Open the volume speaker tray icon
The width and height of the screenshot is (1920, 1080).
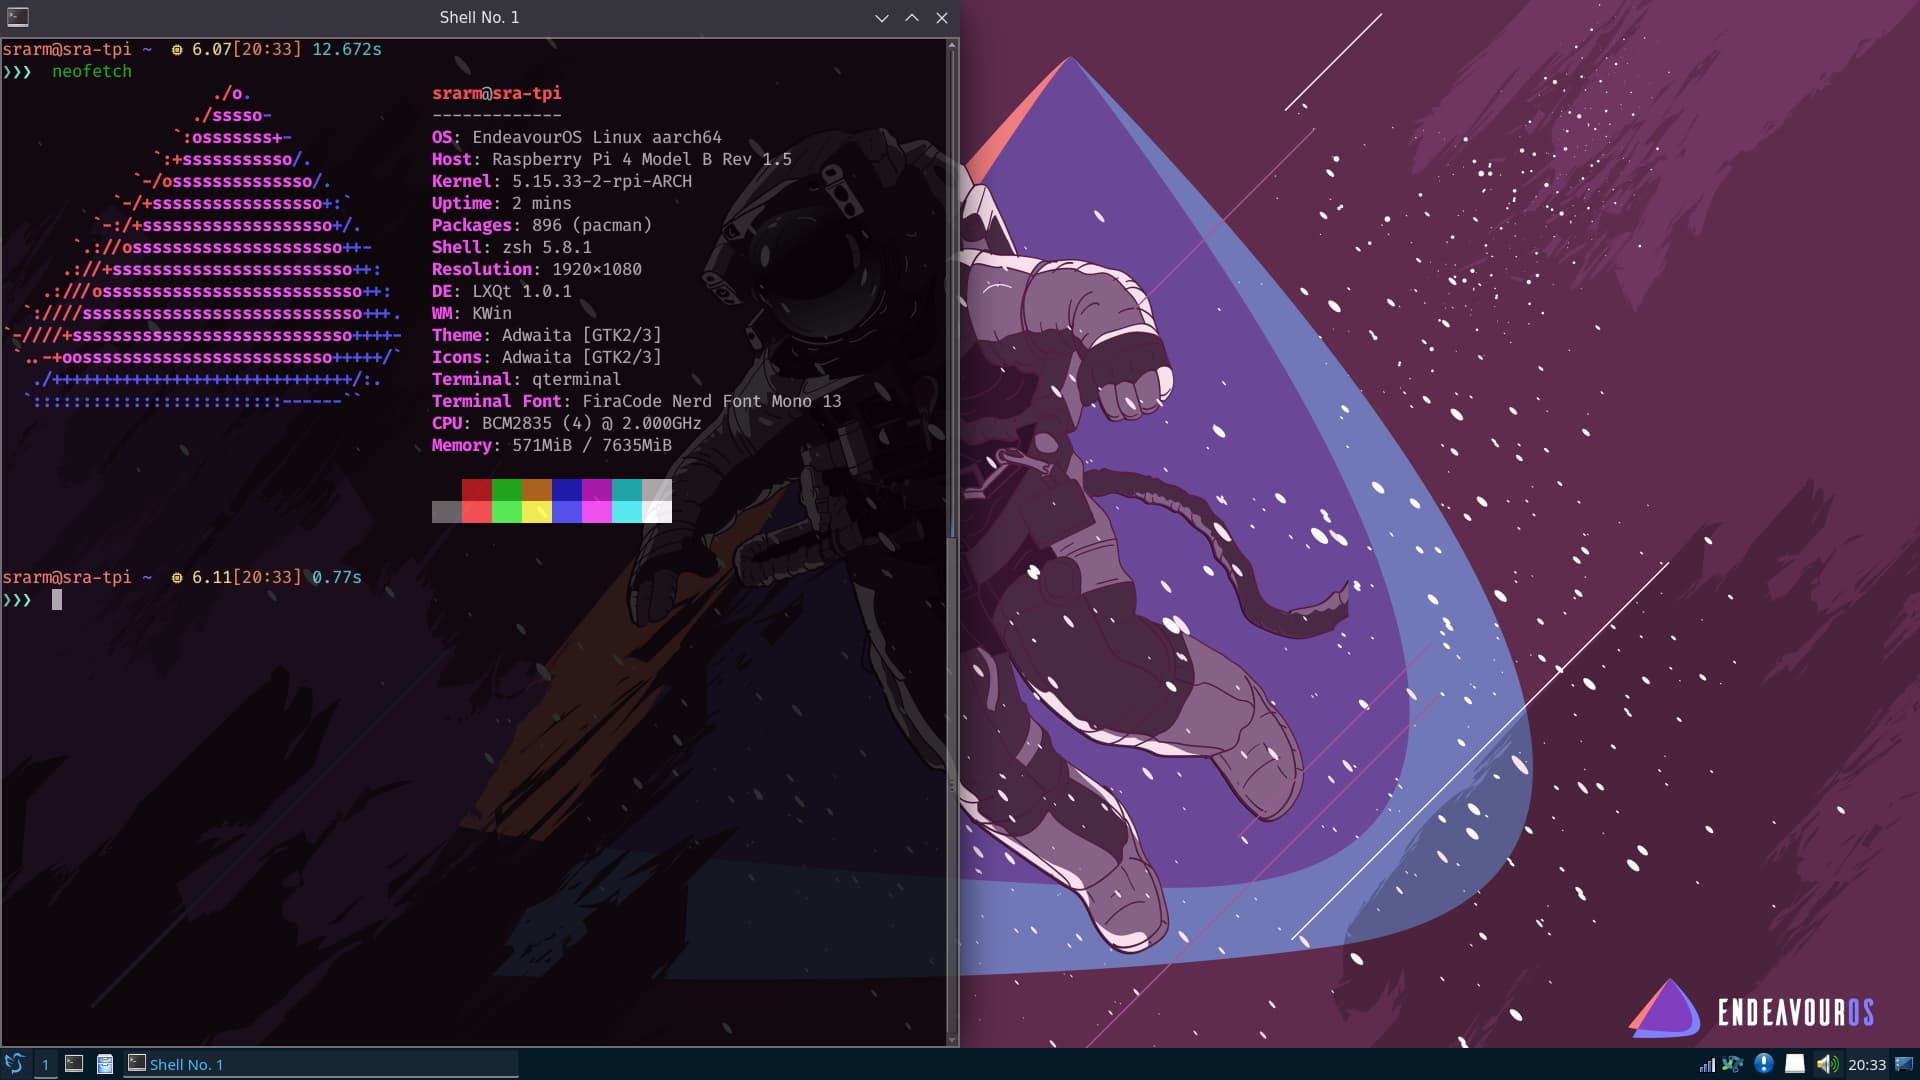click(x=1826, y=1064)
